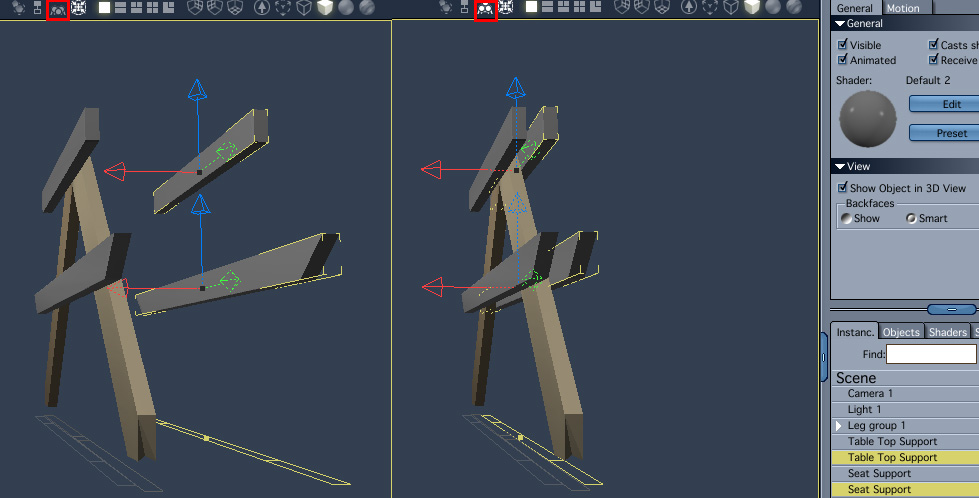Image resolution: width=979 pixels, height=498 pixels.
Task: Switch to the Objects tab
Action: click(x=901, y=332)
